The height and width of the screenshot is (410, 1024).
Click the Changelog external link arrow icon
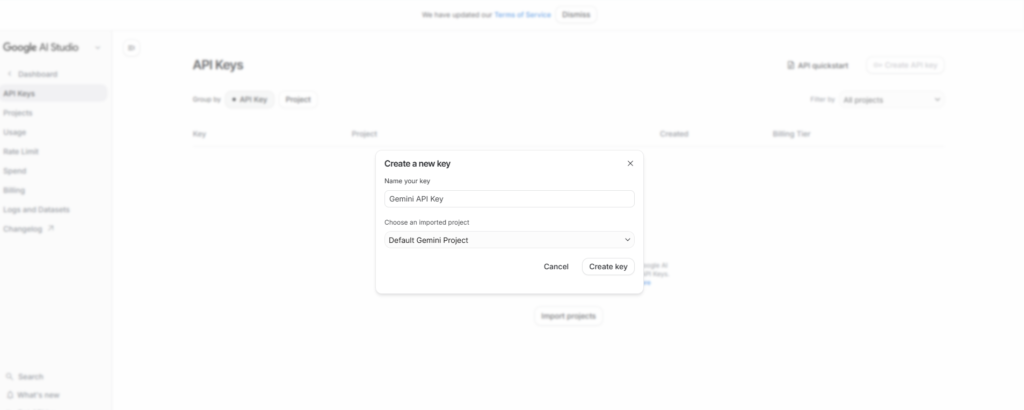[x=51, y=229]
